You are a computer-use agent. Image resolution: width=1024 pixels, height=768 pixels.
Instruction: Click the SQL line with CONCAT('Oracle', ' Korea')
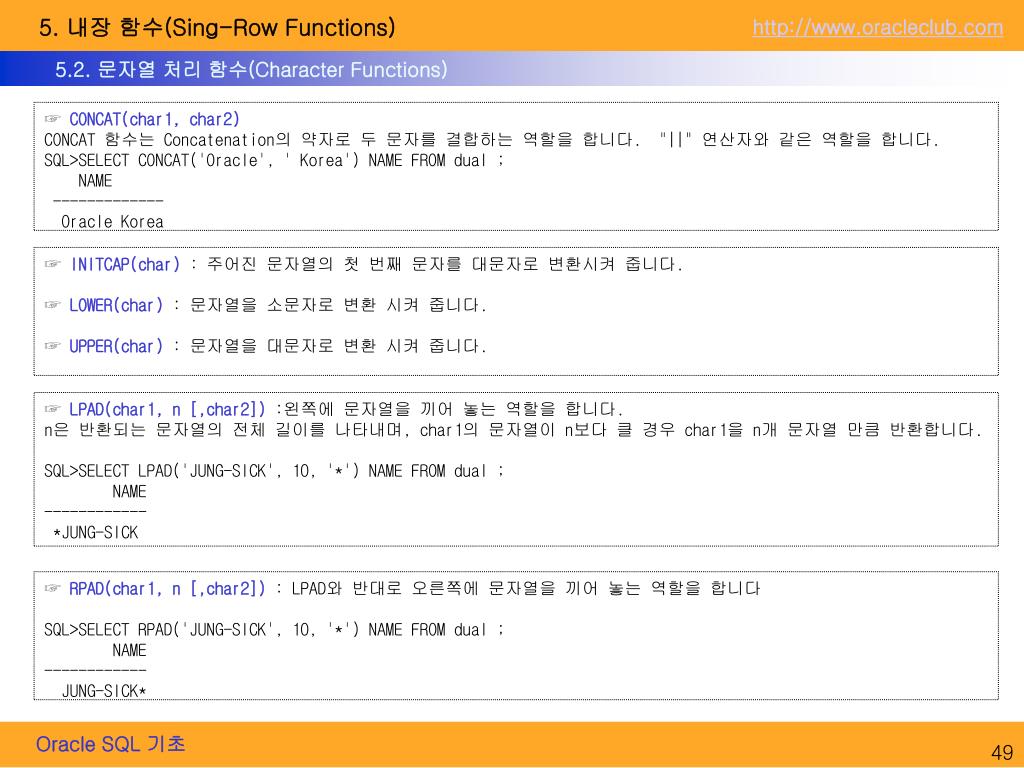[x=274, y=160]
